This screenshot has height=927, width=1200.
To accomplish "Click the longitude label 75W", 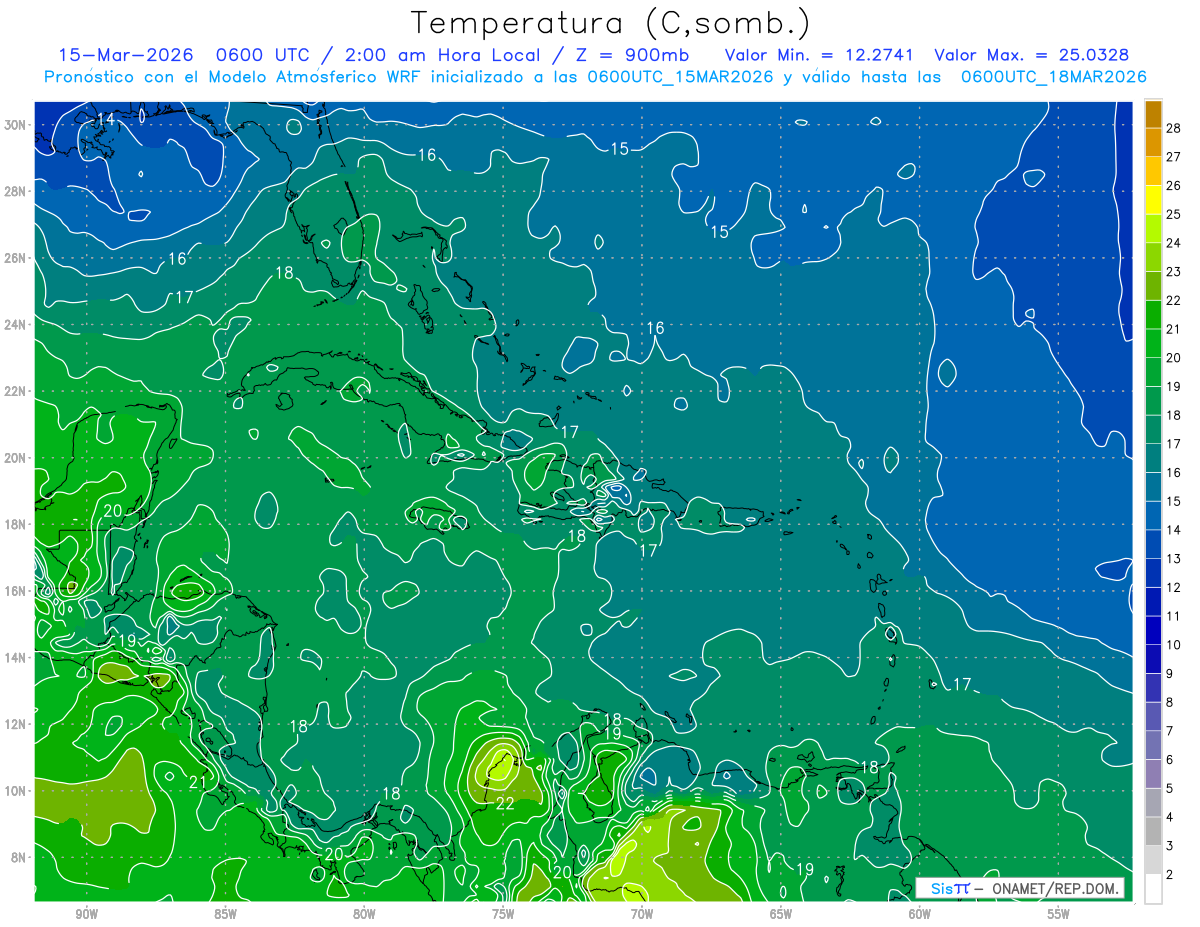I will point(503,914).
